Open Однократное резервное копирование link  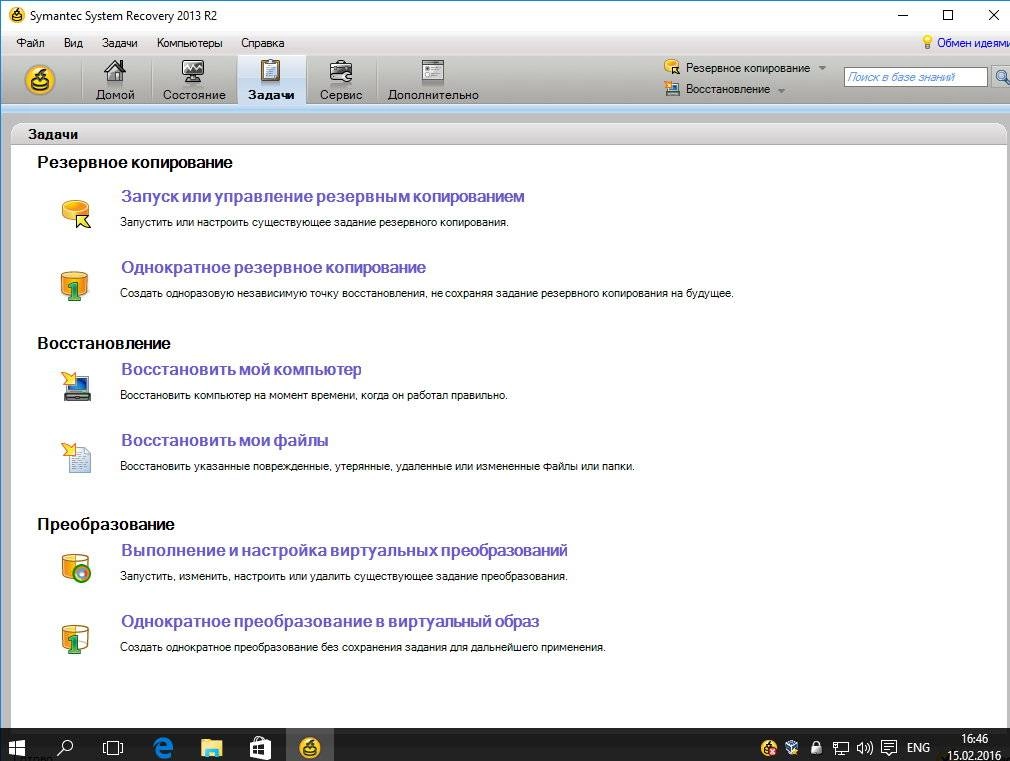click(273, 267)
